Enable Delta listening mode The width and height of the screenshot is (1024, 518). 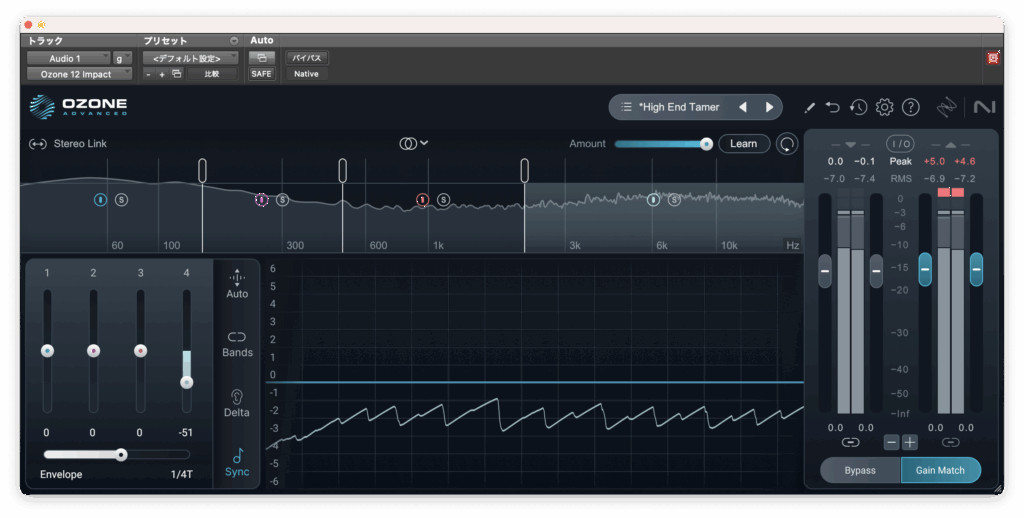pyautogui.click(x=237, y=402)
